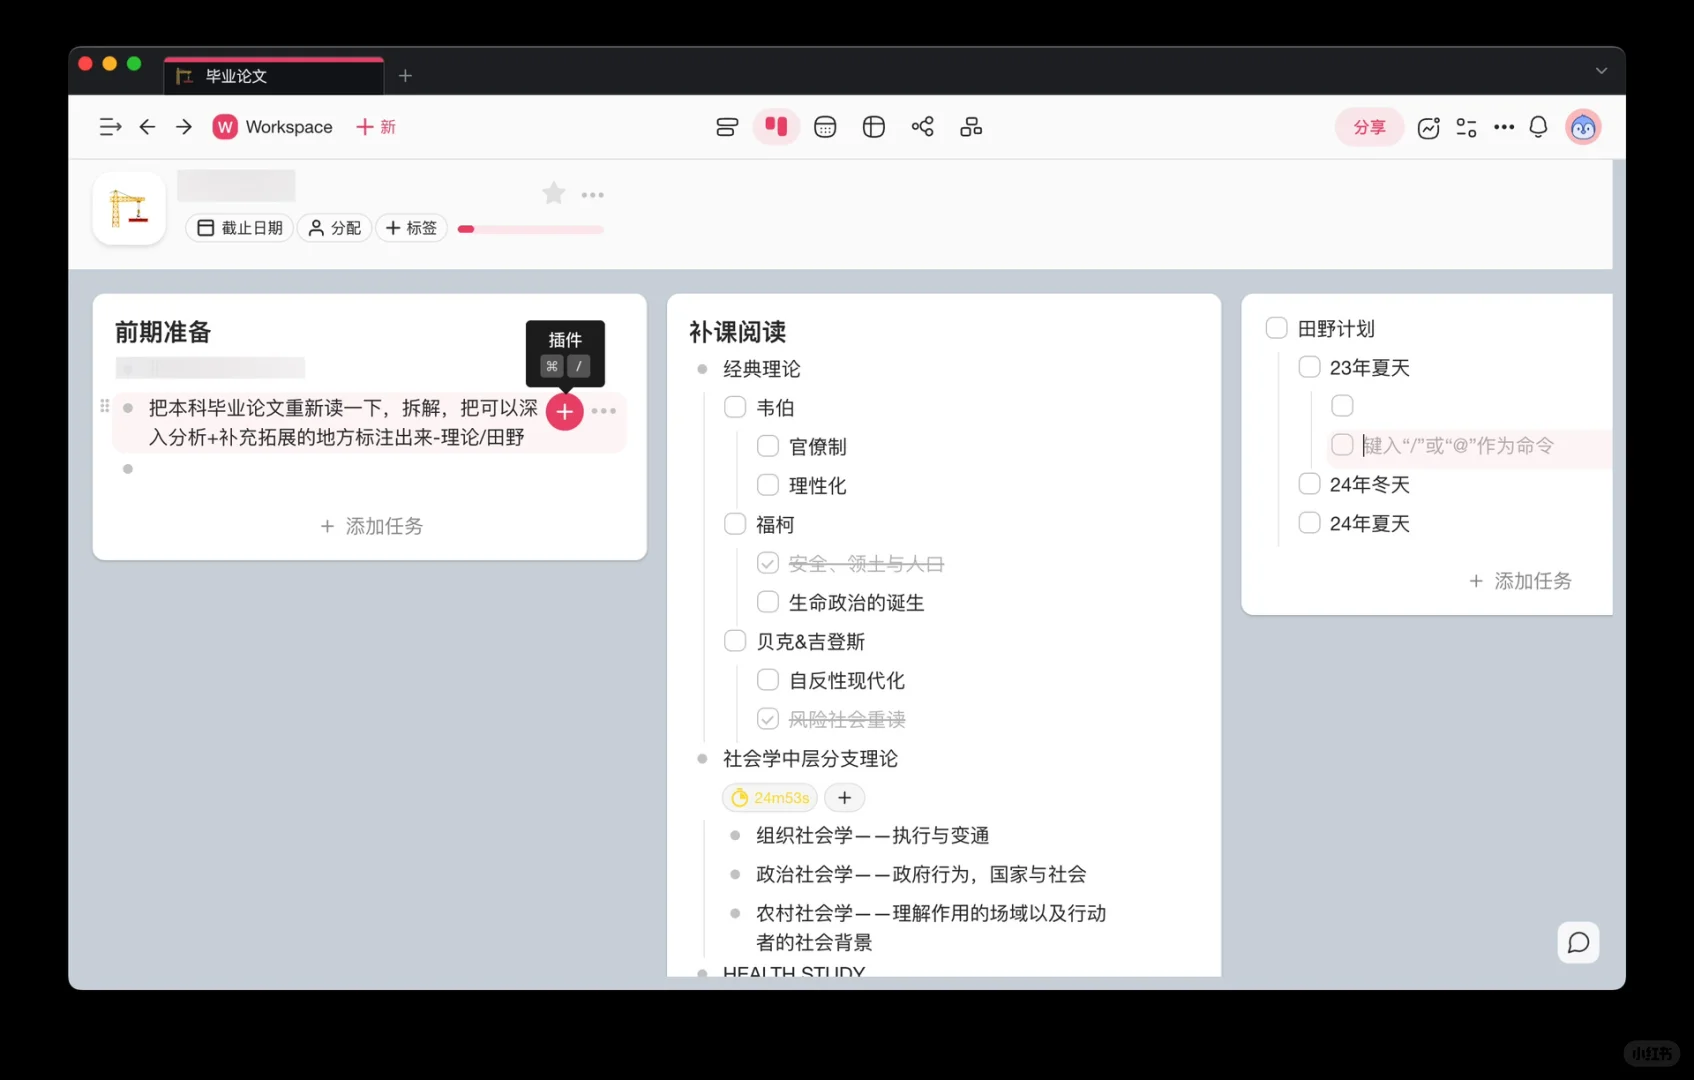
Task: Open the calendar view icon
Action: (825, 127)
